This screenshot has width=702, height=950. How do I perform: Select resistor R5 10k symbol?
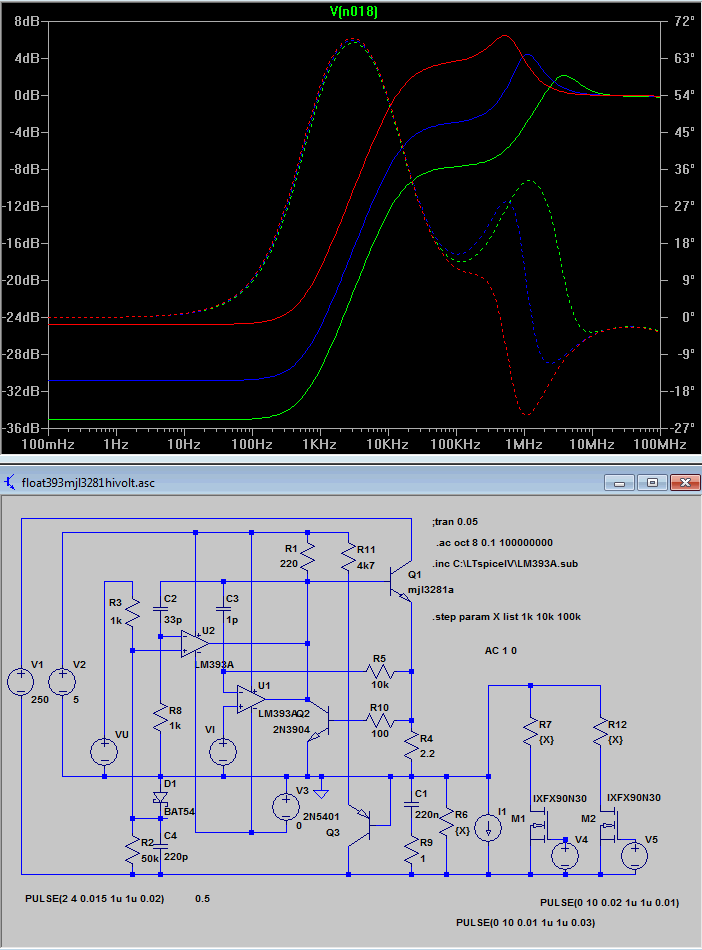point(380,671)
